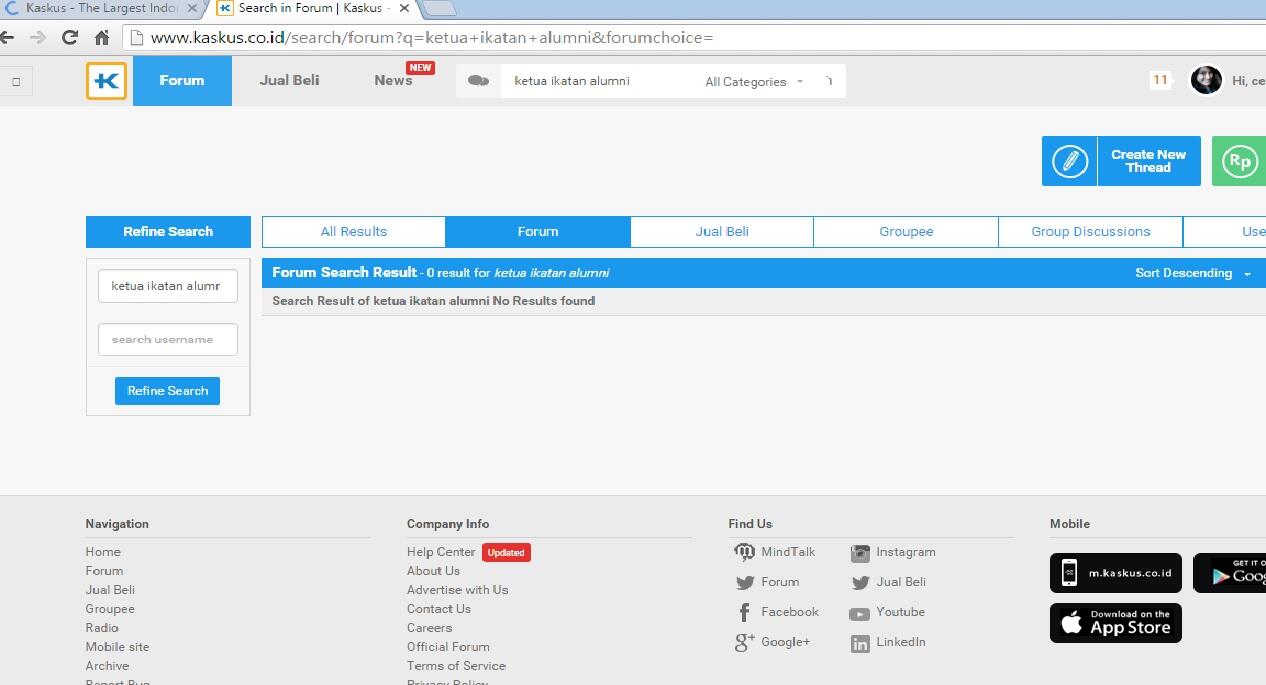Image resolution: width=1266 pixels, height=685 pixels.
Task: Click the browser forward arrow
Action: pos(38,38)
